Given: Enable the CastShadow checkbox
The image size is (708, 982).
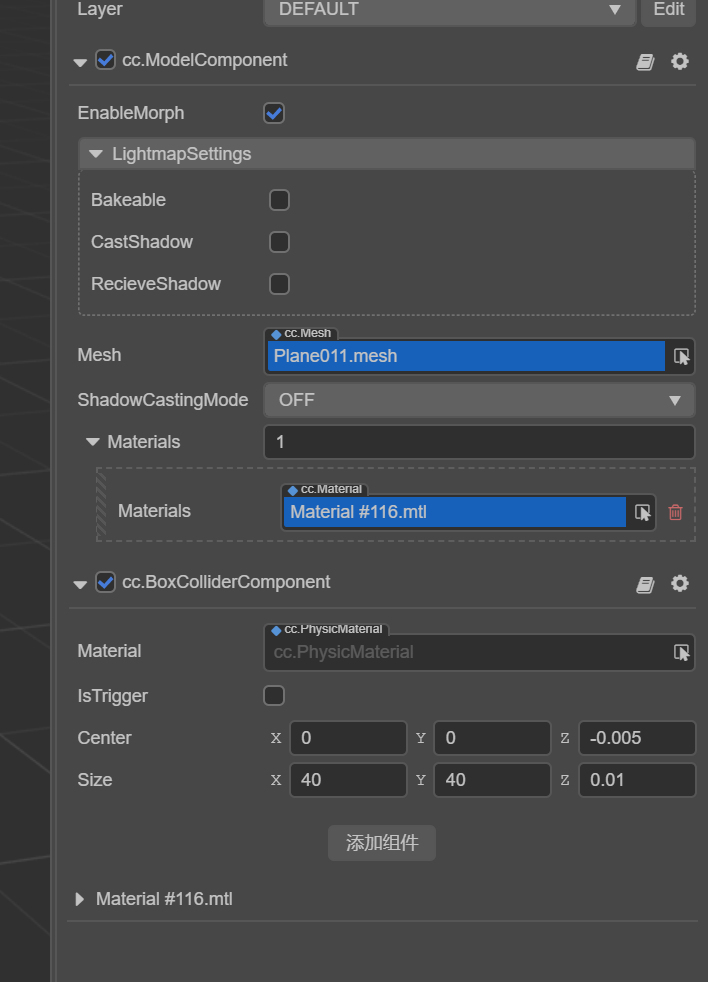Looking at the screenshot, I should click(x=280, y=242).
